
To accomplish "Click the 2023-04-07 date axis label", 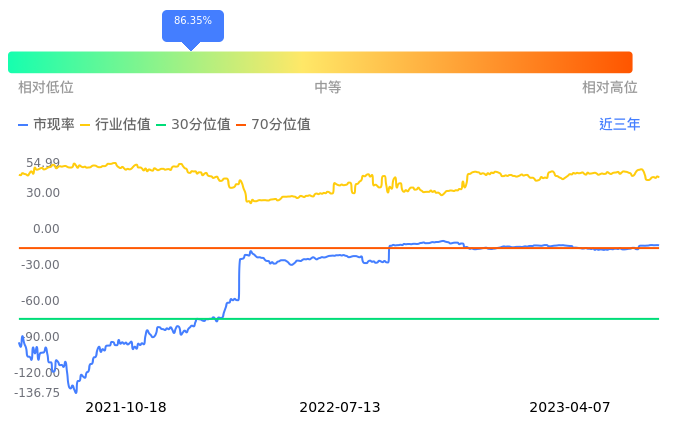I will tap(569, 408).
